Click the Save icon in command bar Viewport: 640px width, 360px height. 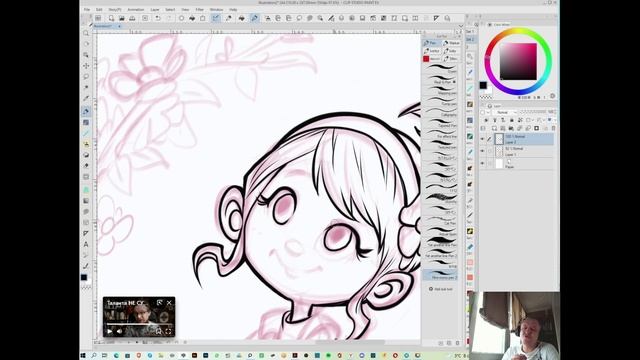pyautogui.click(x=132, y=18)
